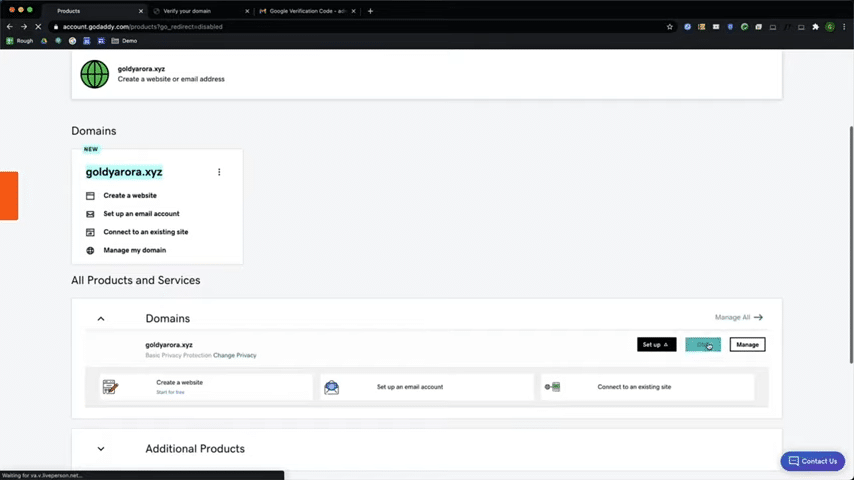This screenshot has width=854, height=480.
Task: Click Start for free link
Action: point(170,392)
